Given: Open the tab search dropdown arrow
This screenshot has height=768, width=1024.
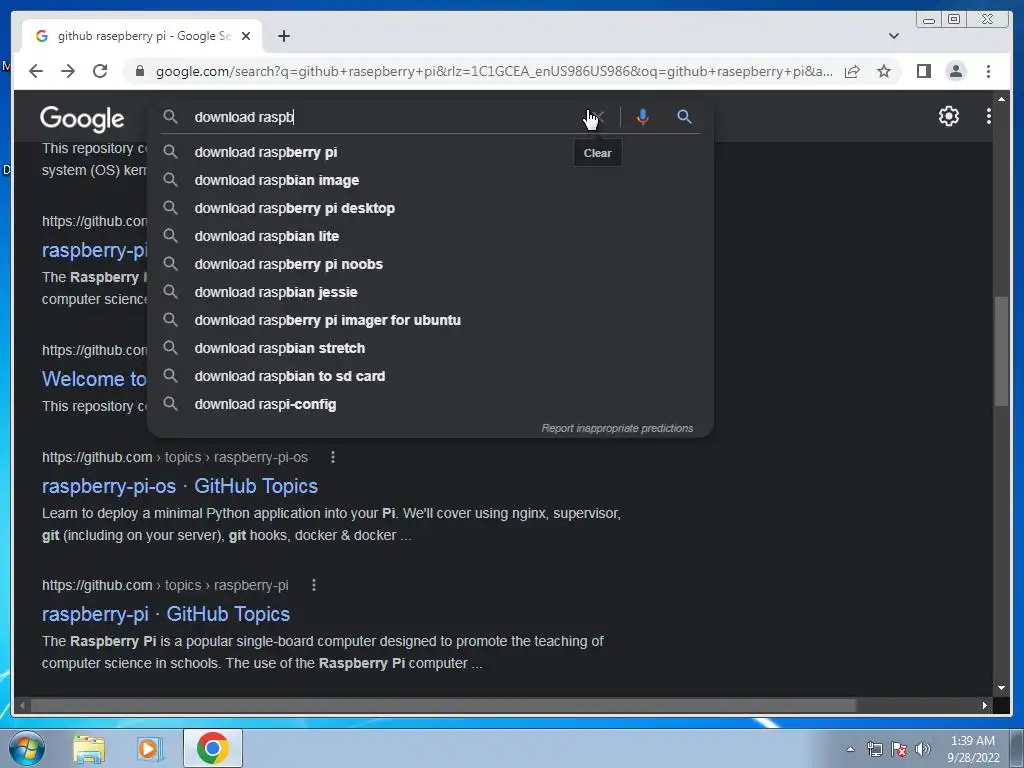Looking at the screenshot, I should click(x=894, y=36).
